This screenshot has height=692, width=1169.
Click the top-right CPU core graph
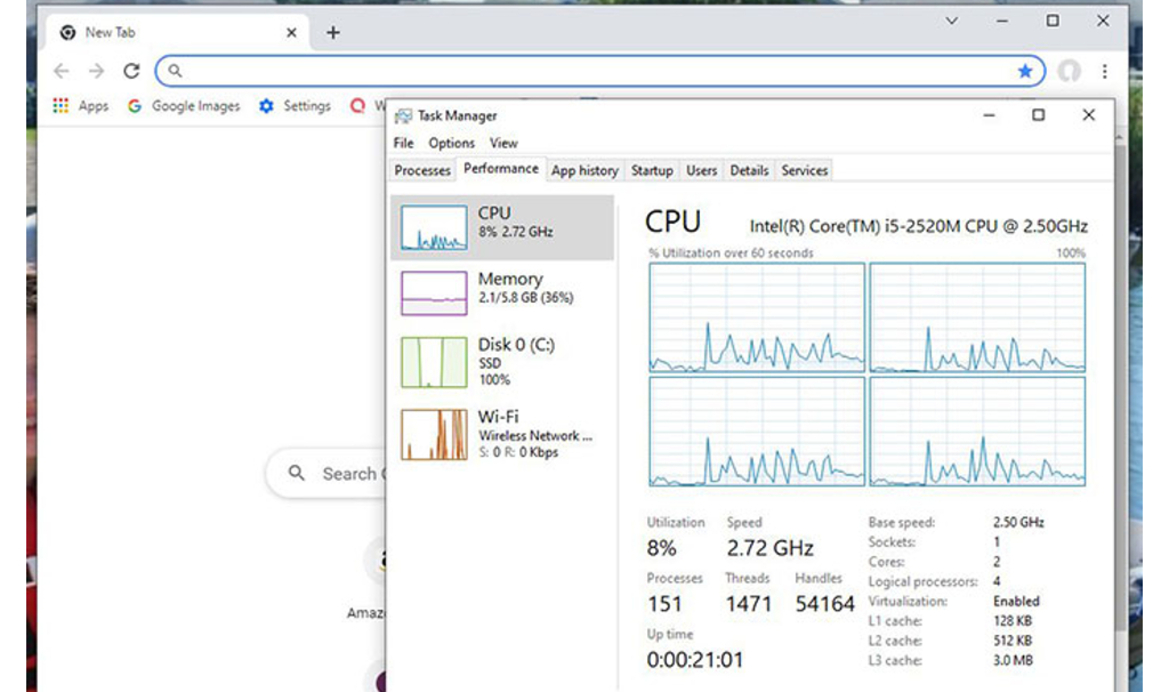[x=977, y=317]
